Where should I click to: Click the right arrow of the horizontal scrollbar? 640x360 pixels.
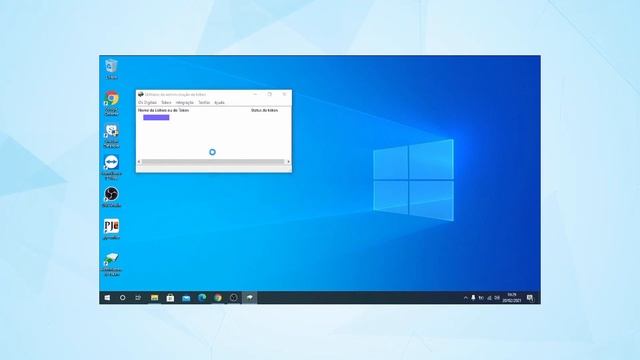(289, 162)
